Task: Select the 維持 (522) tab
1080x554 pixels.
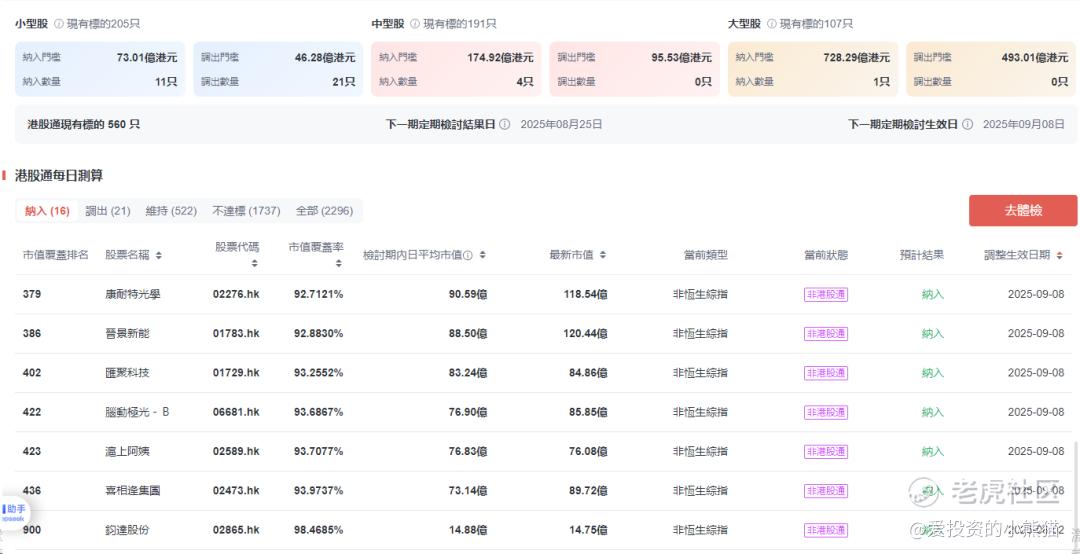Action: [x=171, y=211]
